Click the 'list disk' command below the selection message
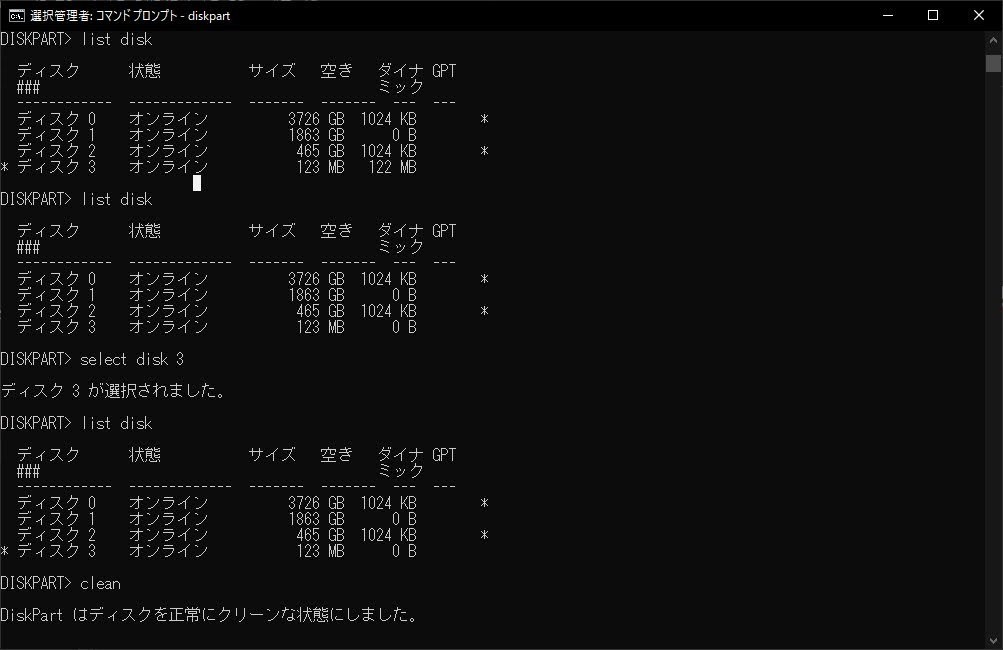 (x=116, y=424)
